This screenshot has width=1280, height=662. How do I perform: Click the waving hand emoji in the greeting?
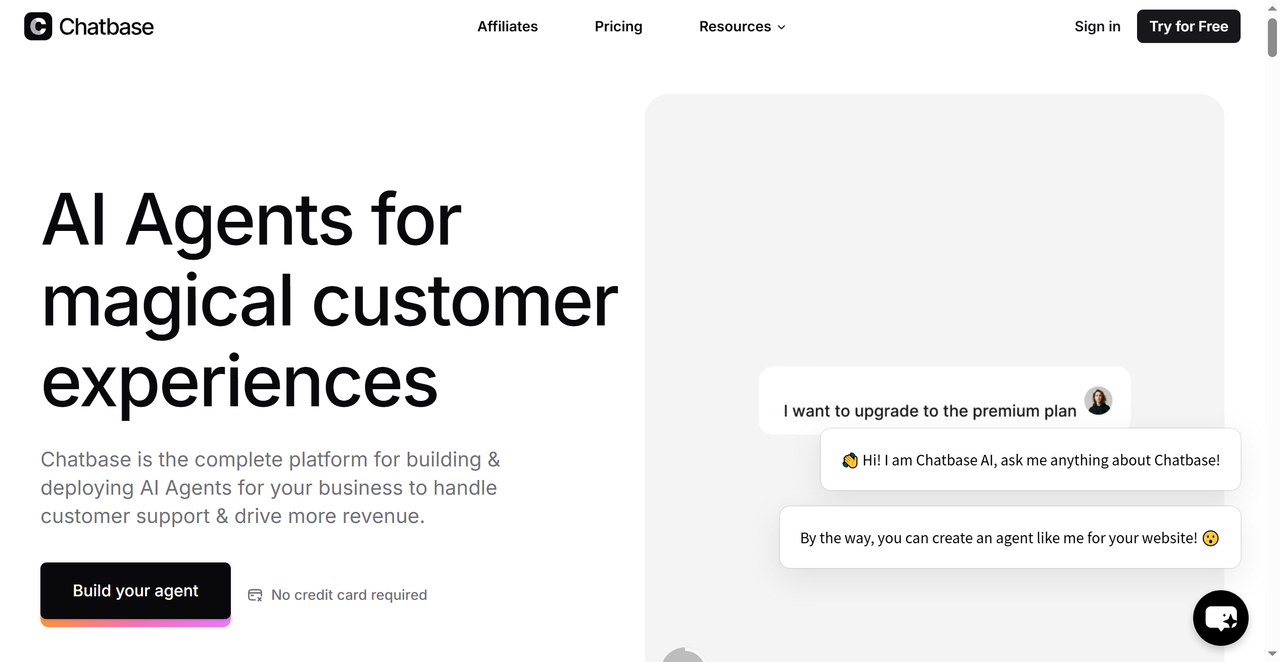tap(849, 460)
